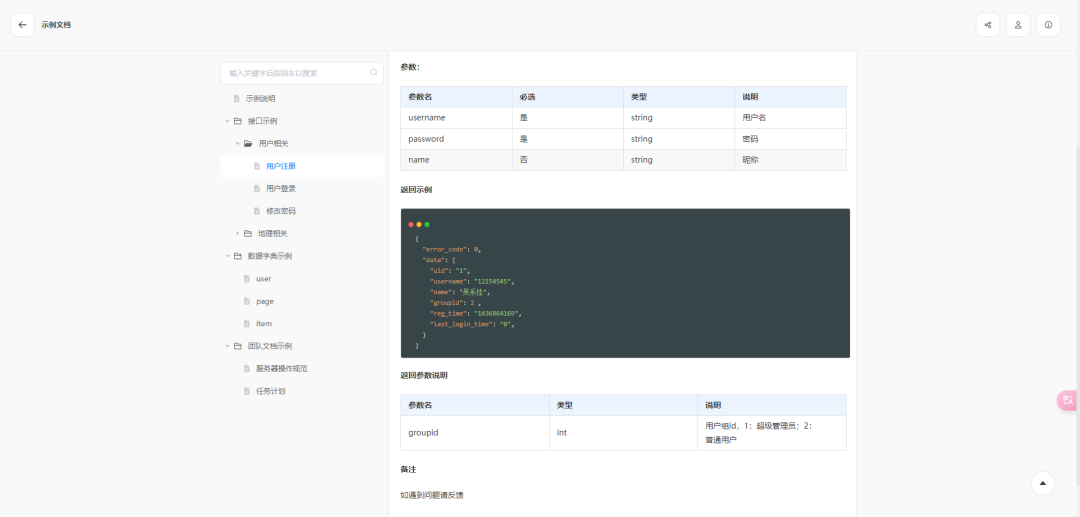Click the pink floating translate widget

coord(1068,400)
